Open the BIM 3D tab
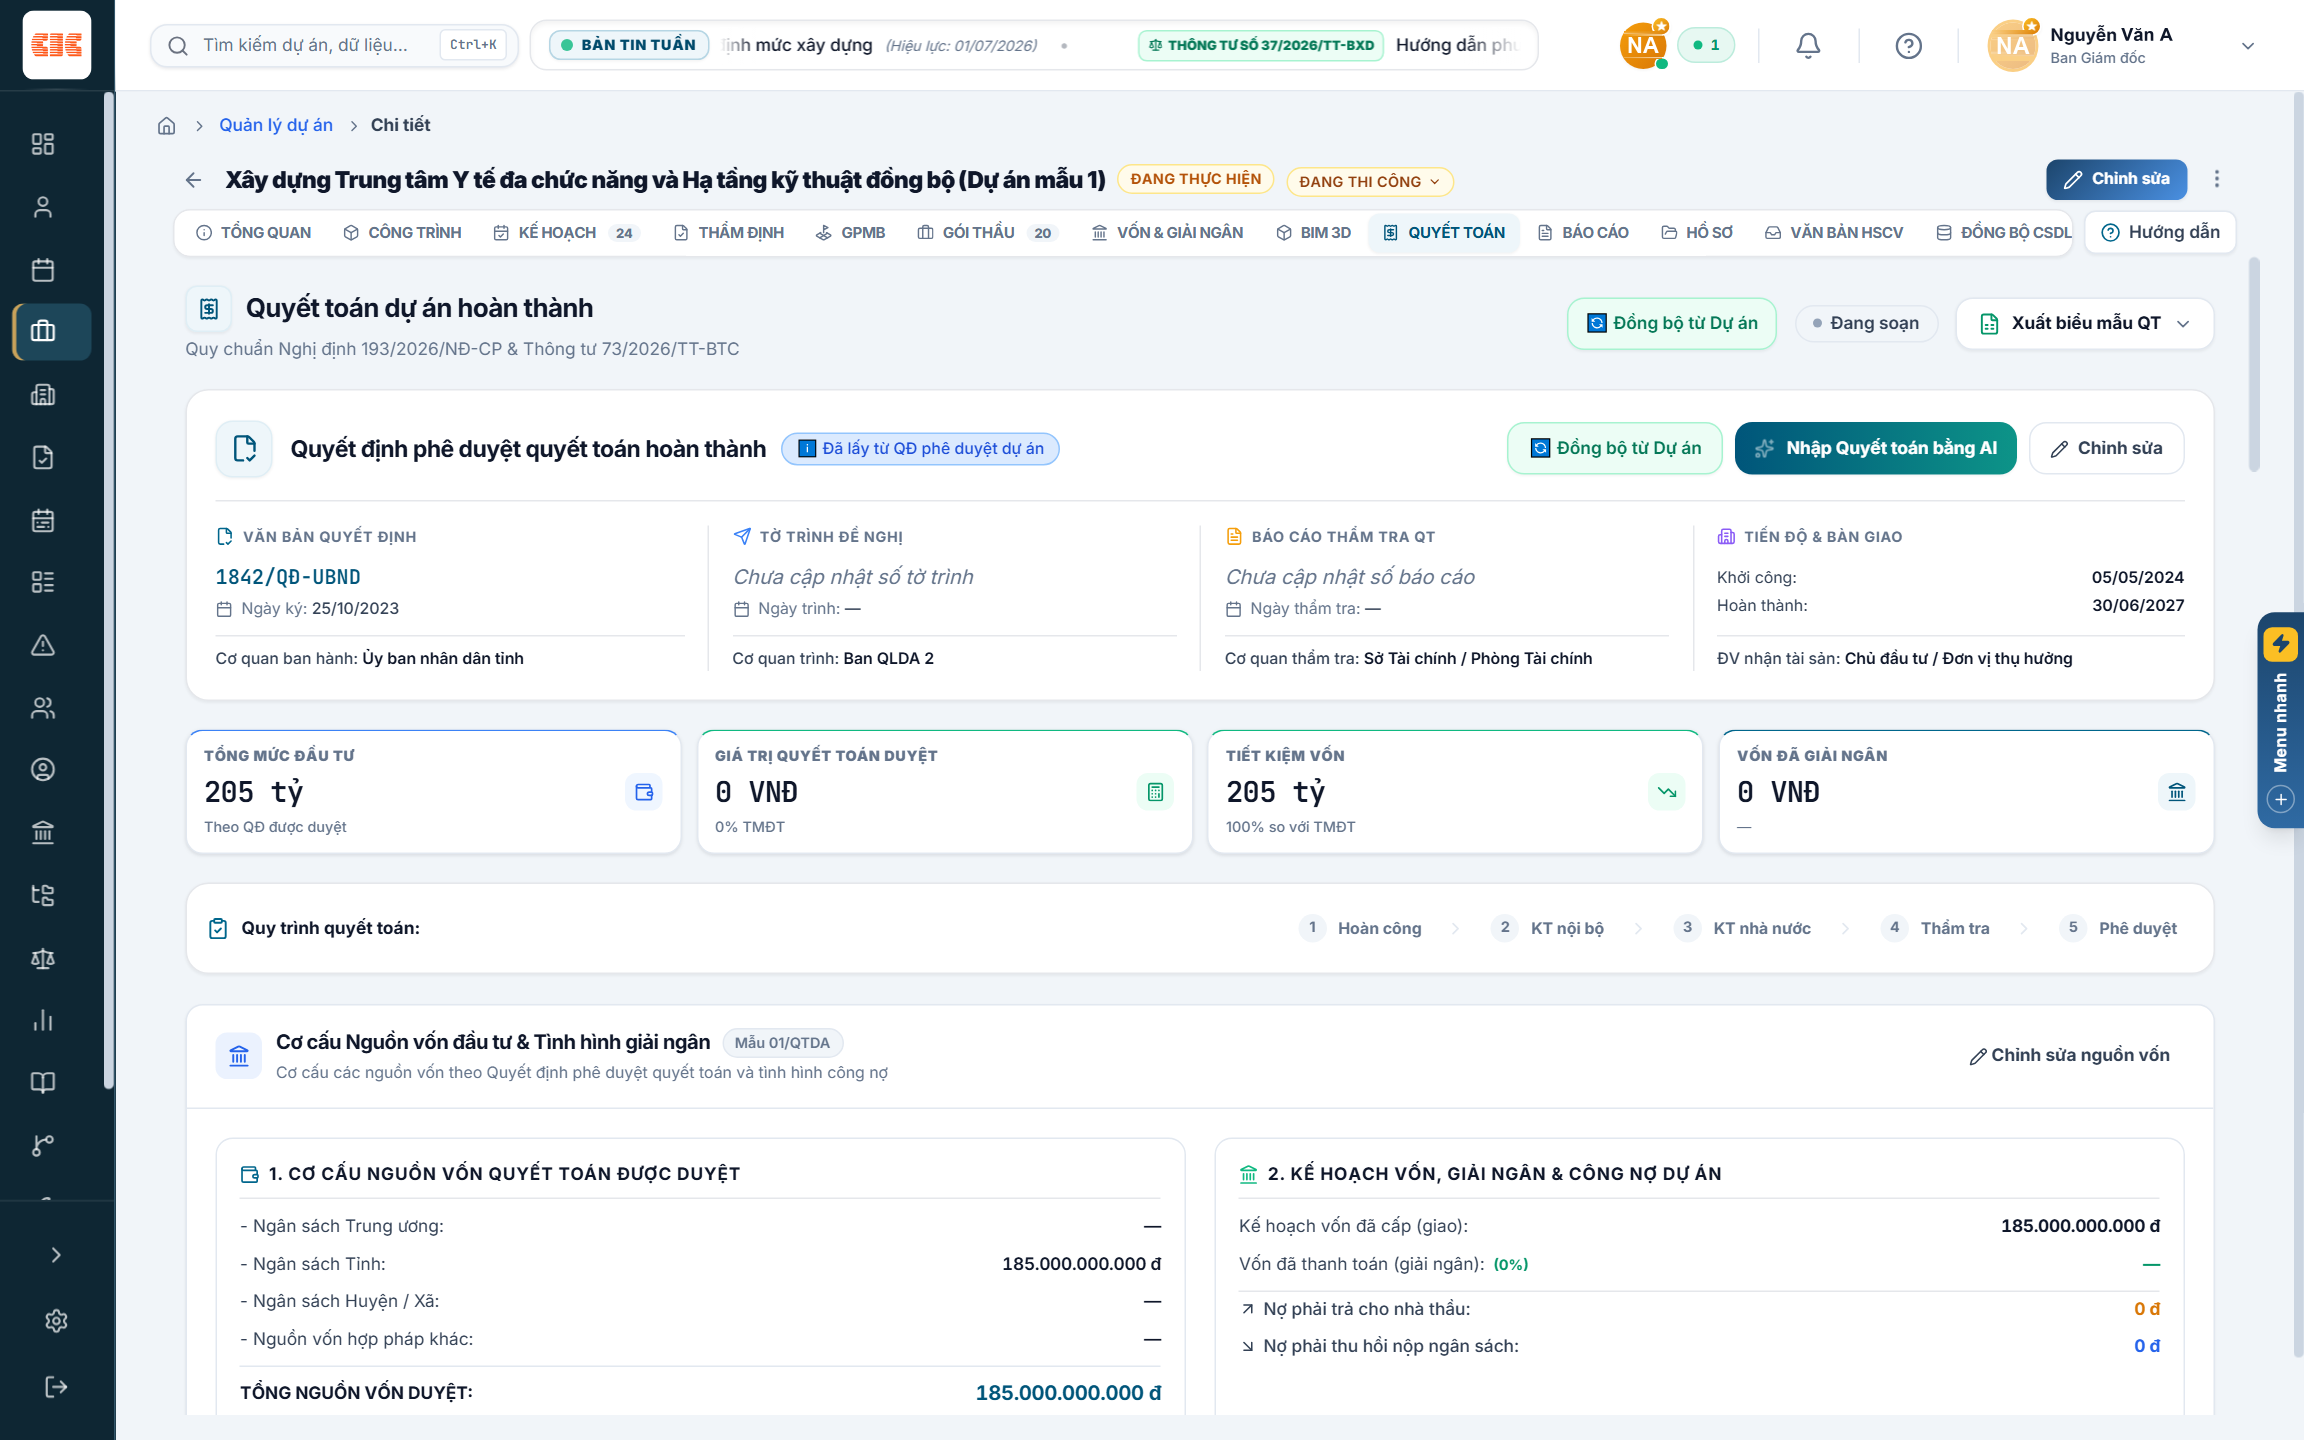Image resolution: width=2304 pixels, height=1440 pixels. click(1313, 232)
